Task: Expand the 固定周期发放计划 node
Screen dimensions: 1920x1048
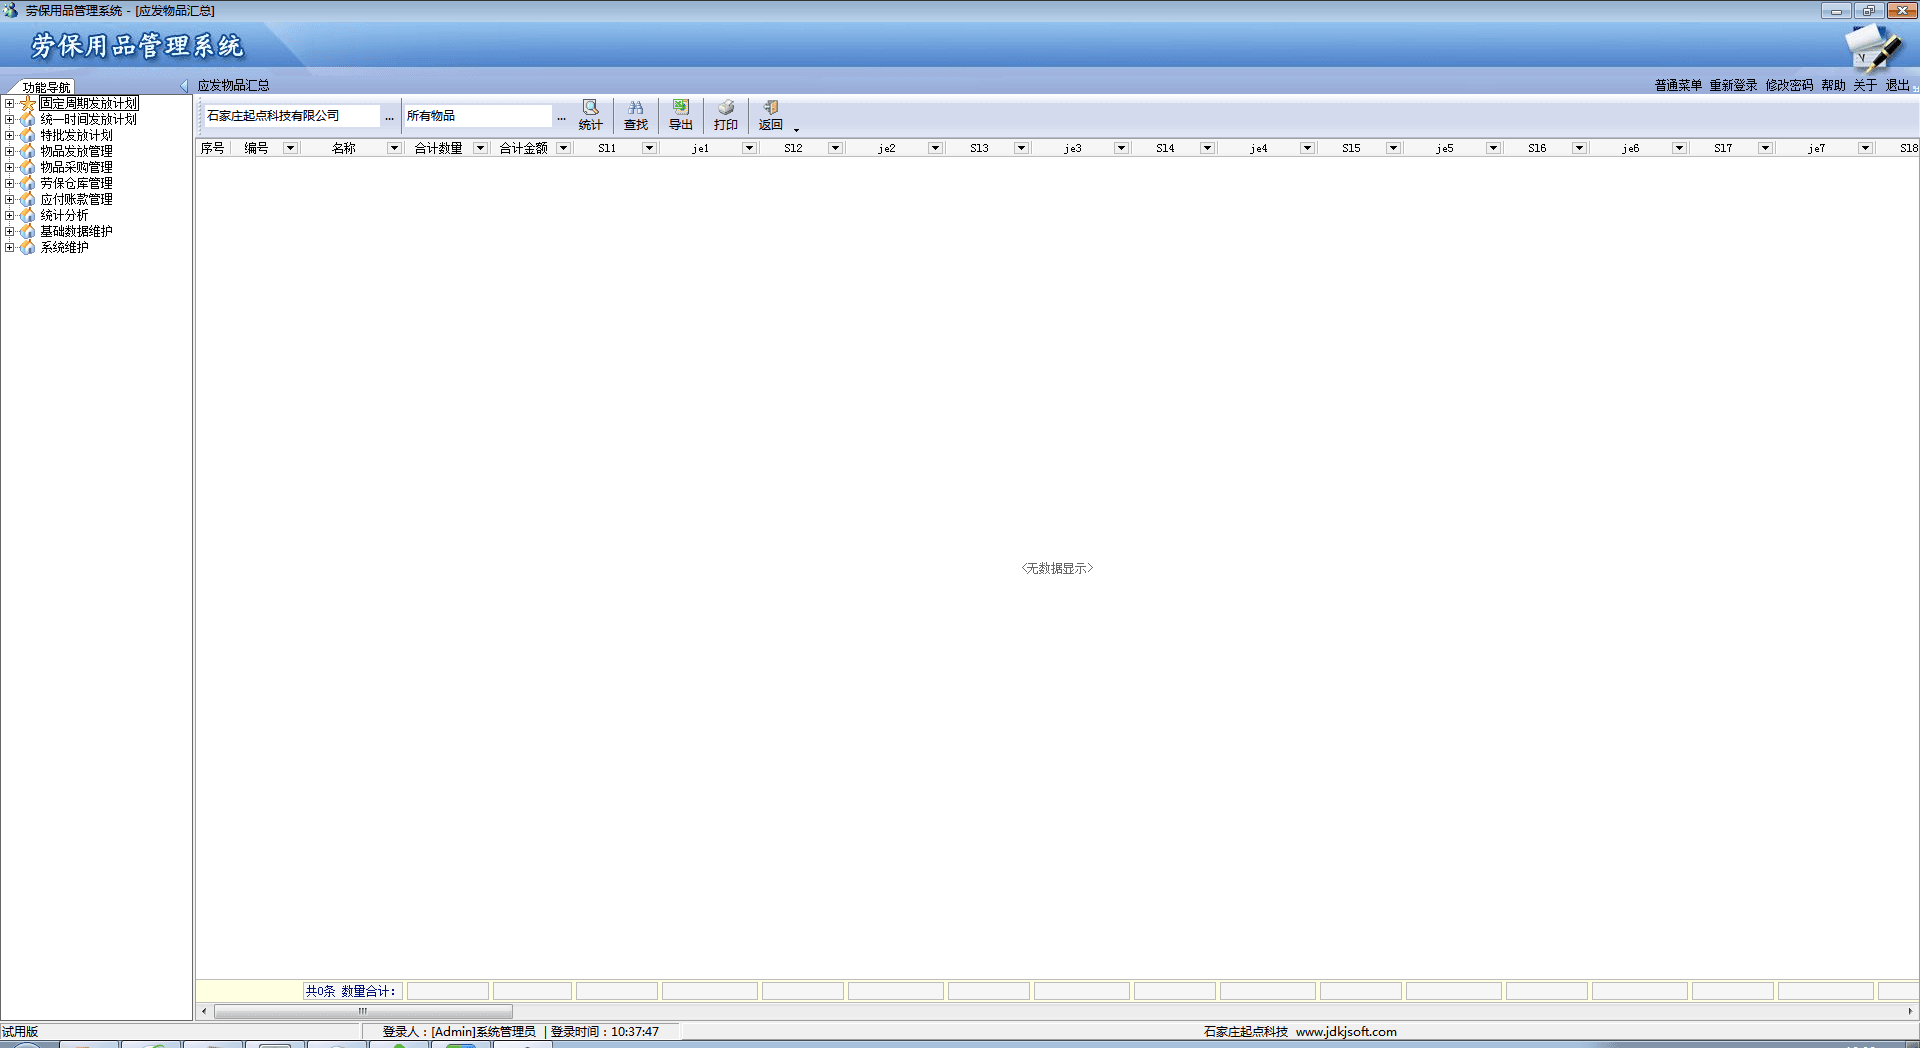Action: [x=9, y=104]
